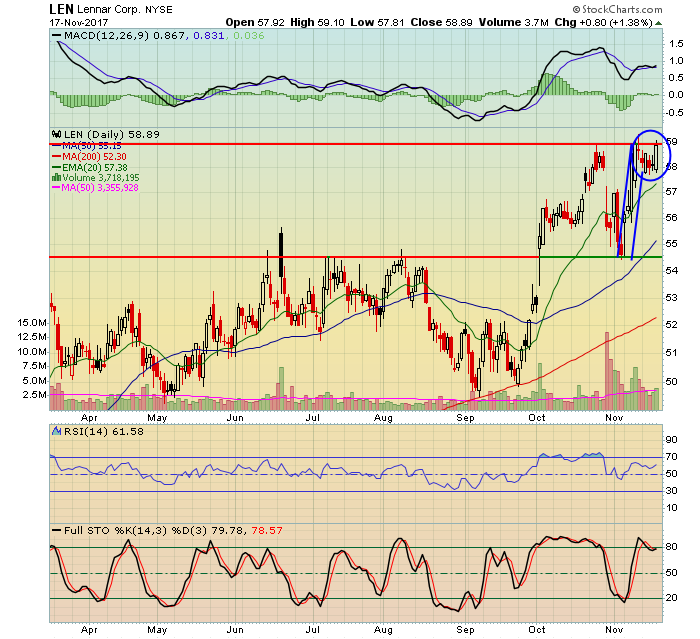Click the "LEN (Daily) 58.89" panel label

[x=112, y=134]
